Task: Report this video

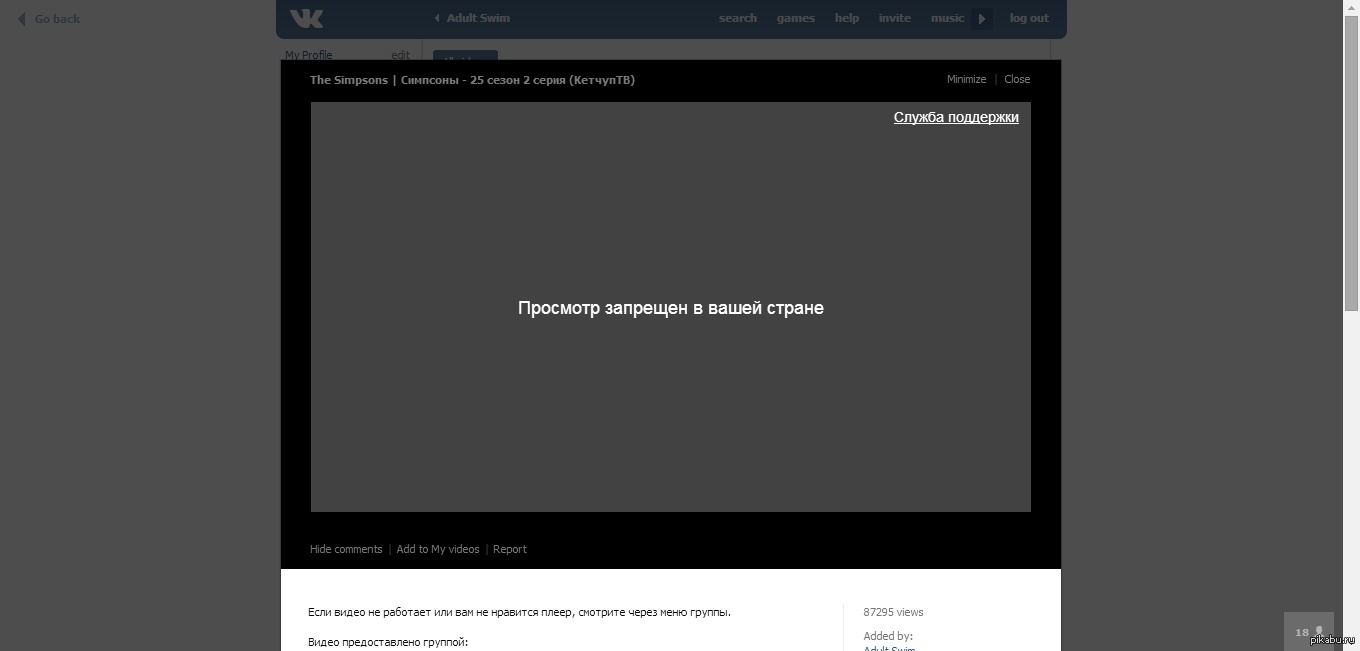Action: 509,549
